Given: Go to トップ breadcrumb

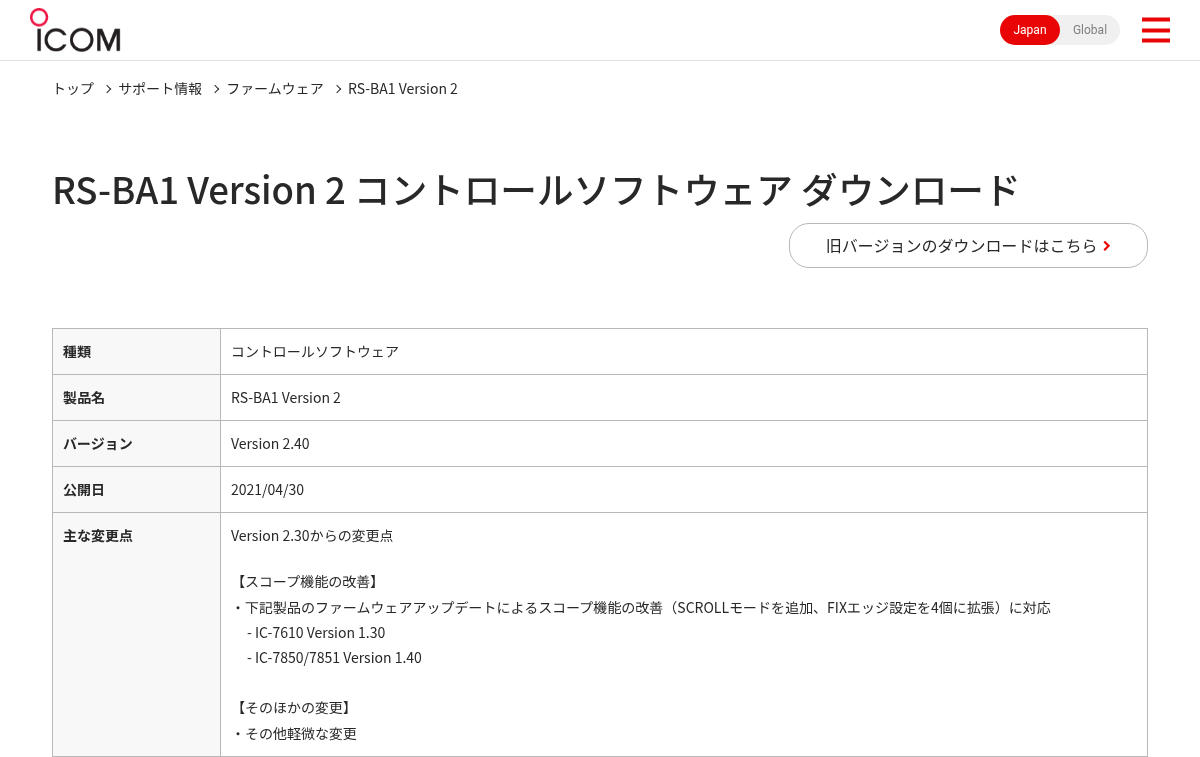Looking at the screenshot, I should (73, 89).
